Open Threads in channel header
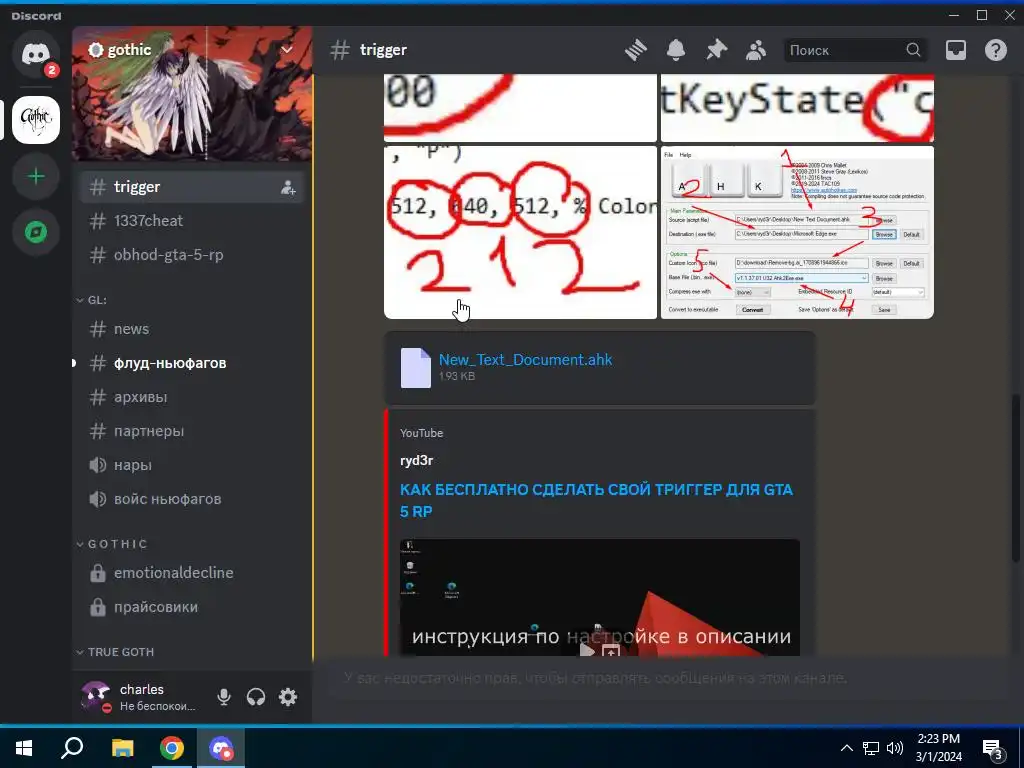1024x768 pixels. [x=635, y=50]
